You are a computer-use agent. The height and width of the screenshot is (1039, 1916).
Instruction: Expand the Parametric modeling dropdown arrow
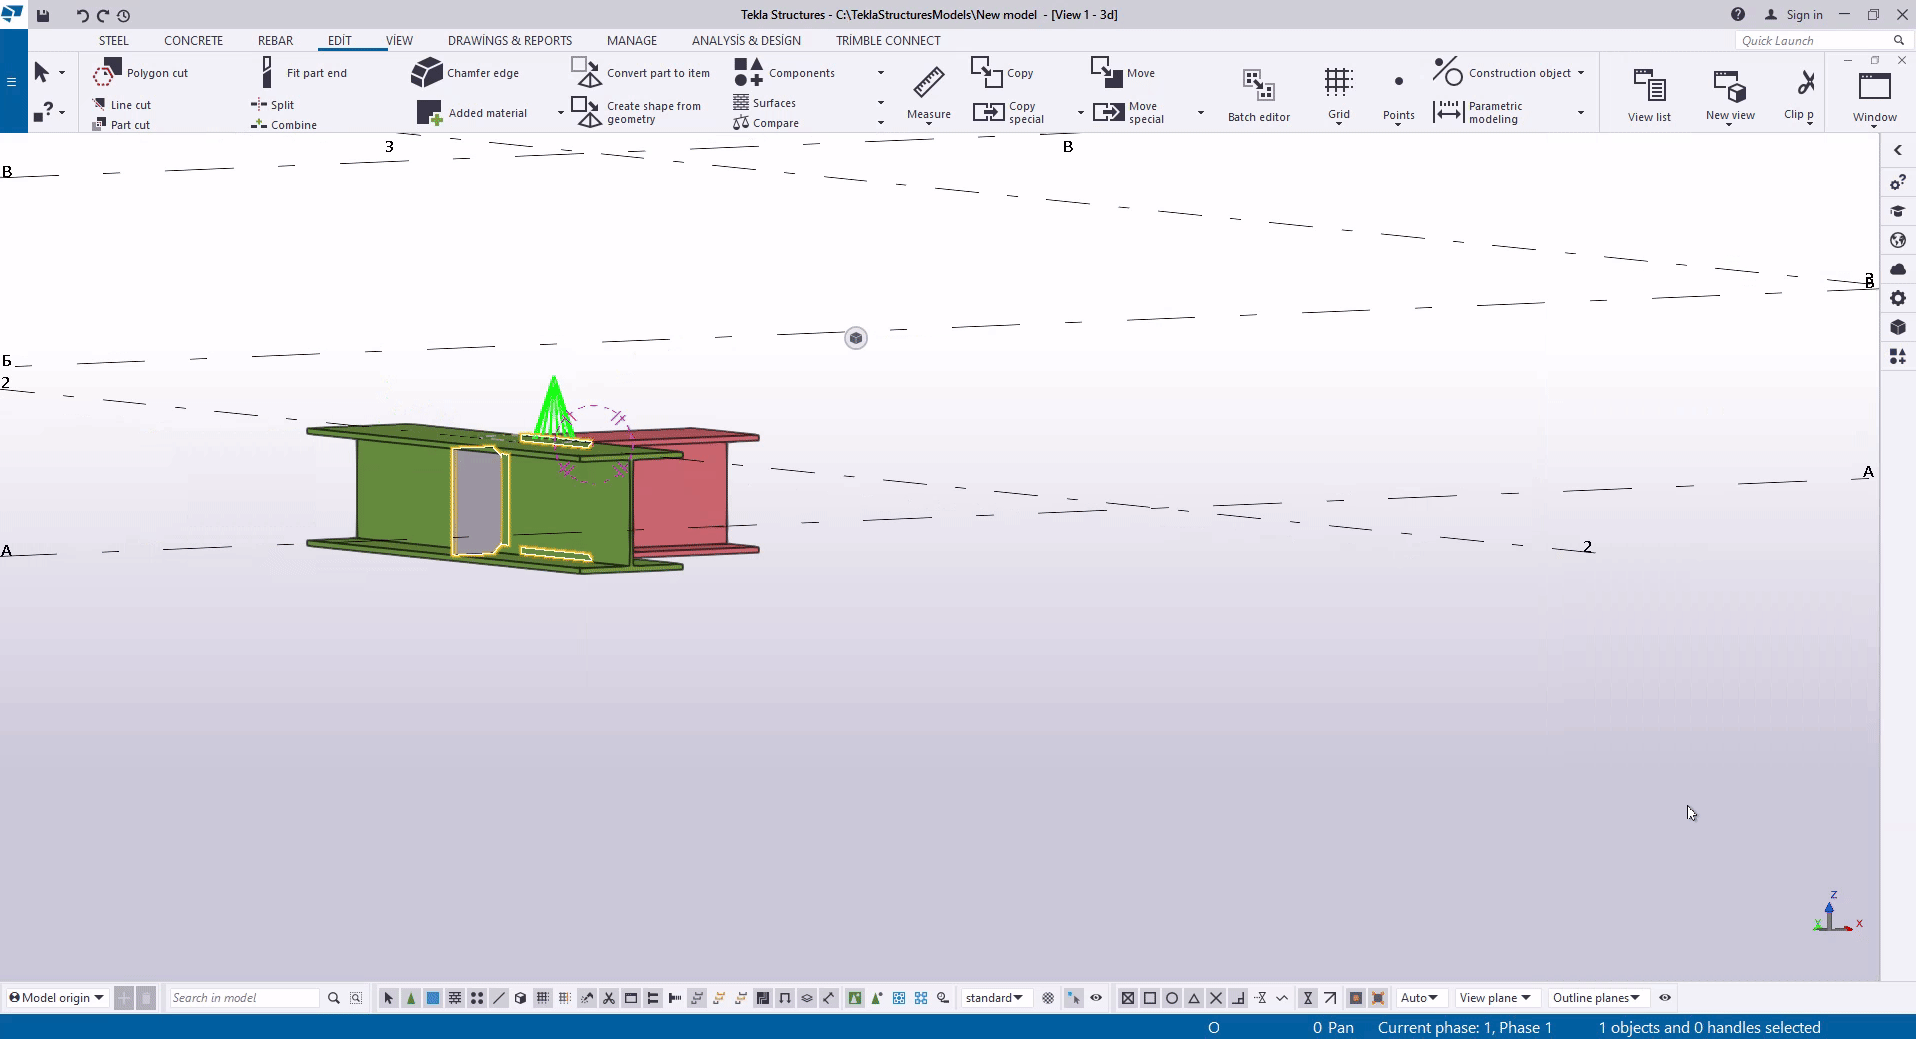point(1581,113)
